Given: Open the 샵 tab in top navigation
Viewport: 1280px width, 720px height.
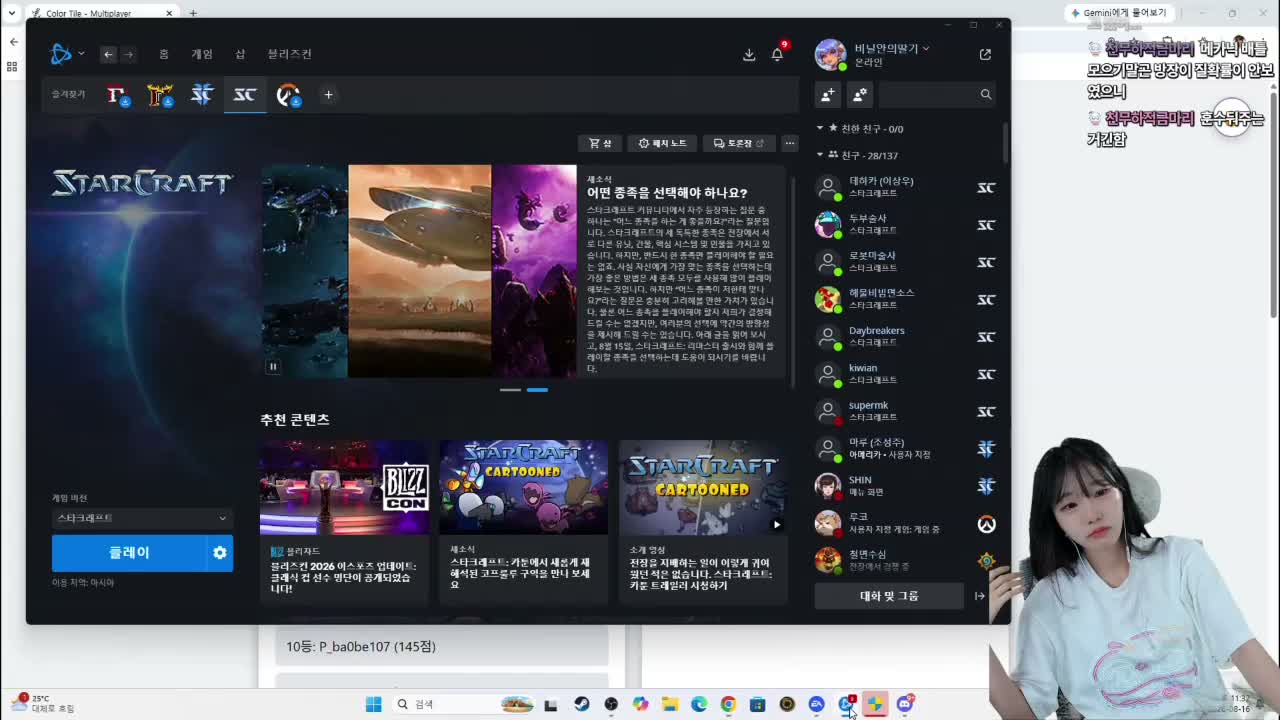Looking at the screenshot, I should pos(240,54).
